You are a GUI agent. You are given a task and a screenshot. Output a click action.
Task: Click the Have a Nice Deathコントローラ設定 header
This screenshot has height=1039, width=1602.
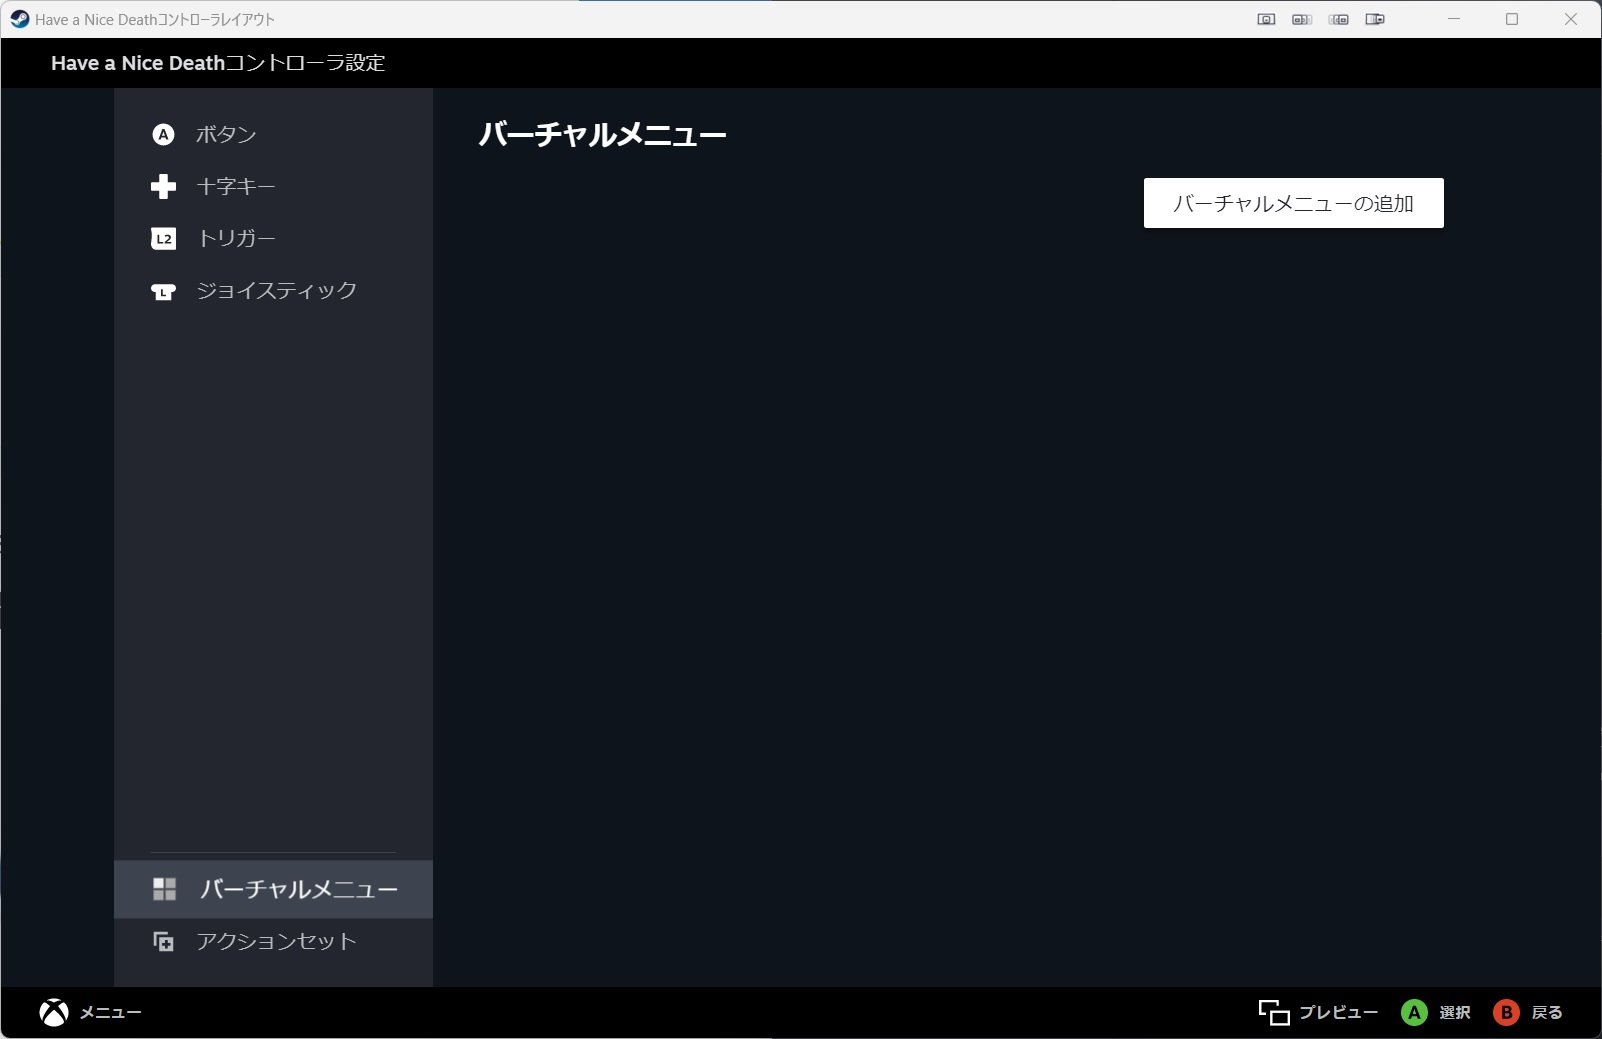[x=218, y=63]
